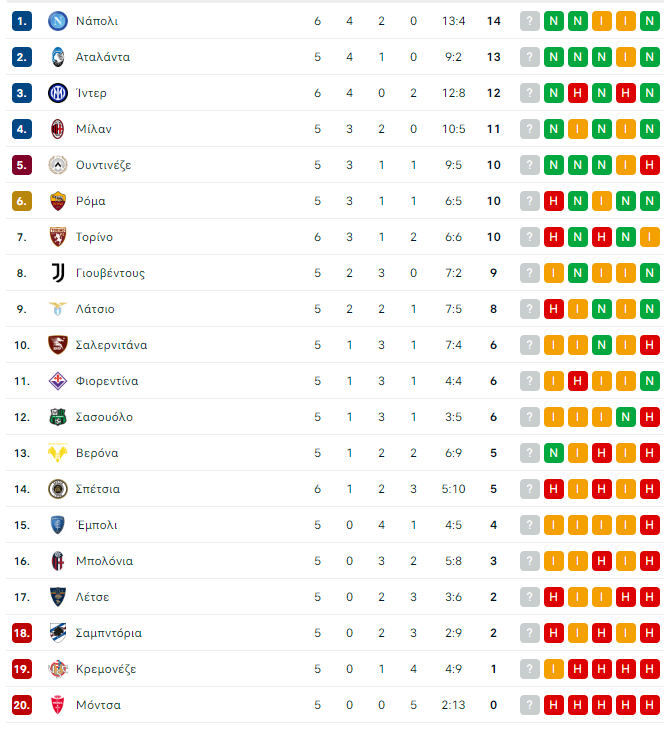
Task: Open the Μόντσα team page
Action: click(x=98, y=705)
